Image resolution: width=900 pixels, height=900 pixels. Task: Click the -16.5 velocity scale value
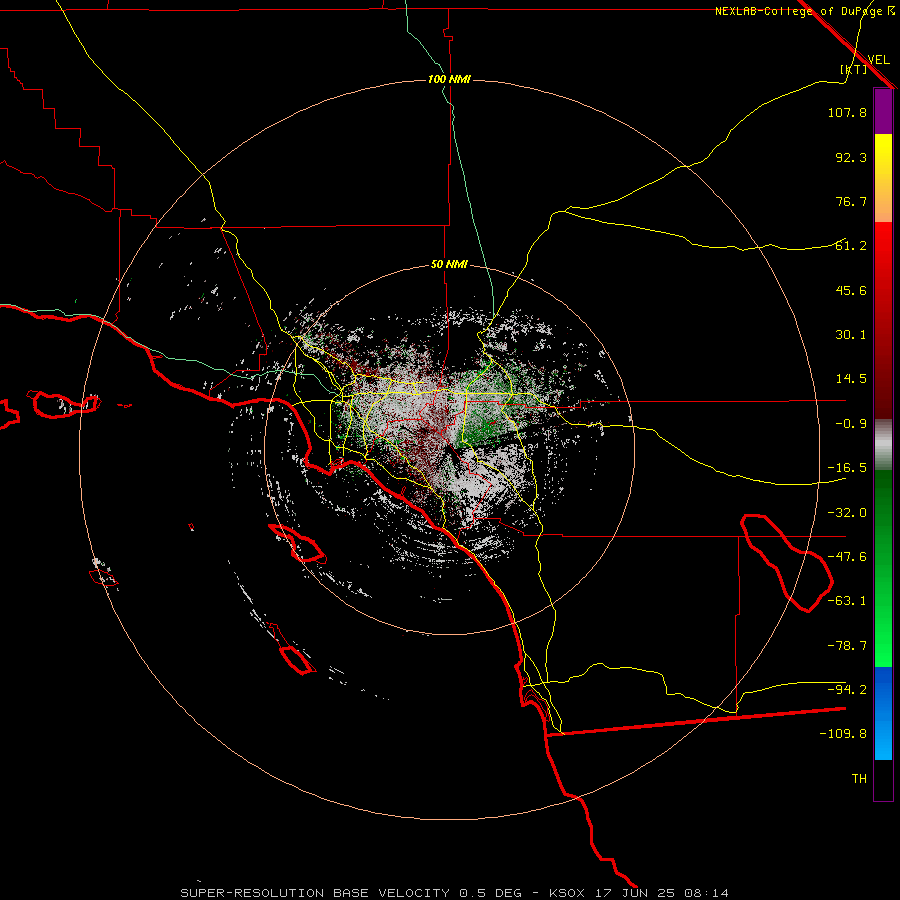tap(847, 468)
